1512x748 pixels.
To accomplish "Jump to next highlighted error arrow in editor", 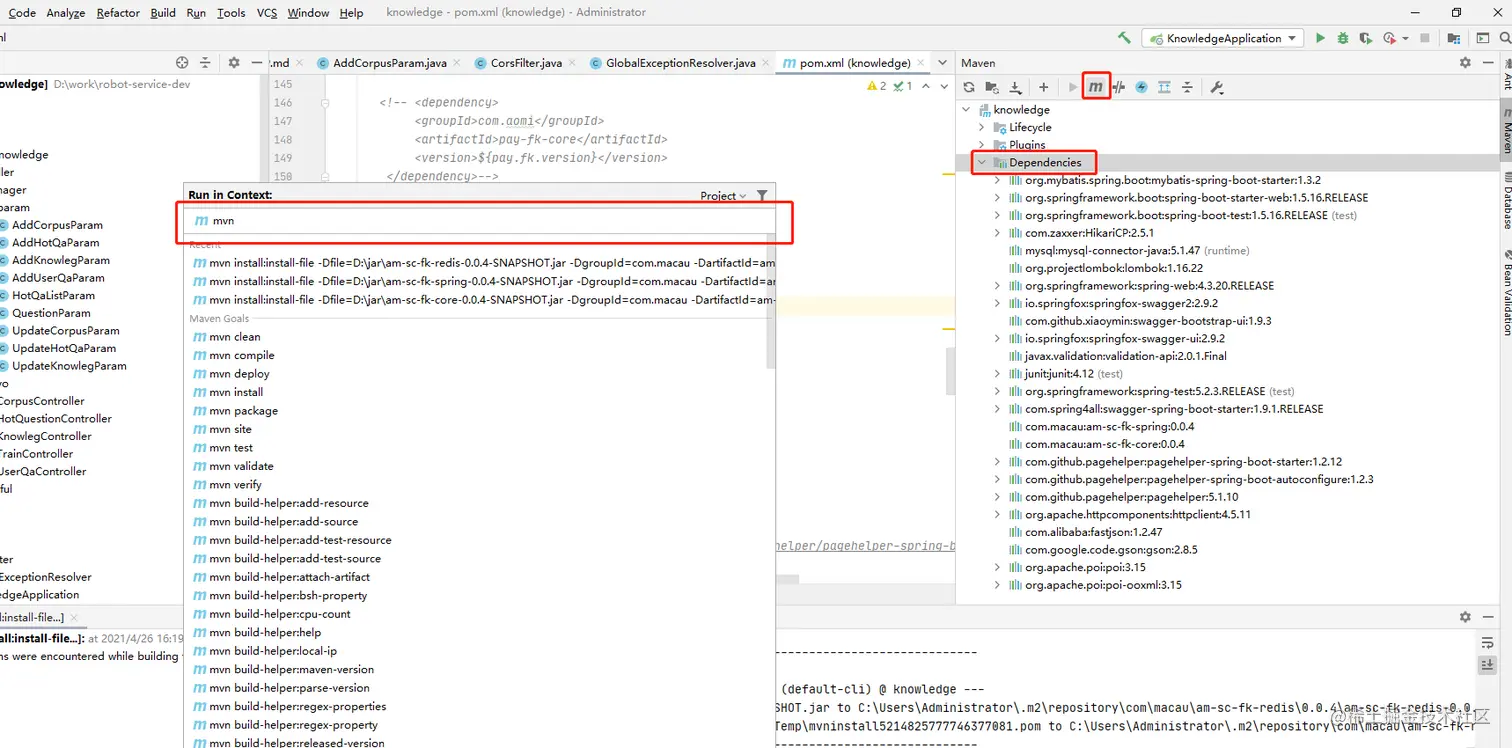I will pos(945,86).
